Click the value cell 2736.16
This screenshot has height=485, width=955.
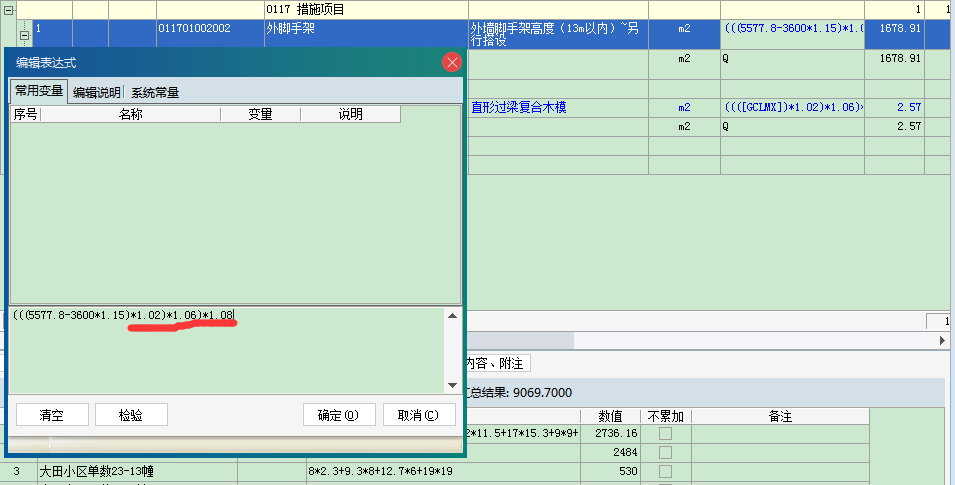610,433
